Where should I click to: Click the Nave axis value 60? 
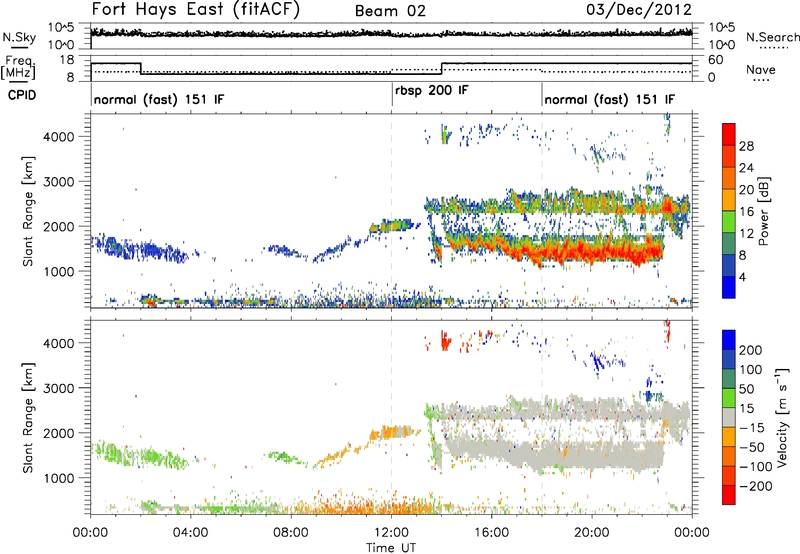coord(716,60)
